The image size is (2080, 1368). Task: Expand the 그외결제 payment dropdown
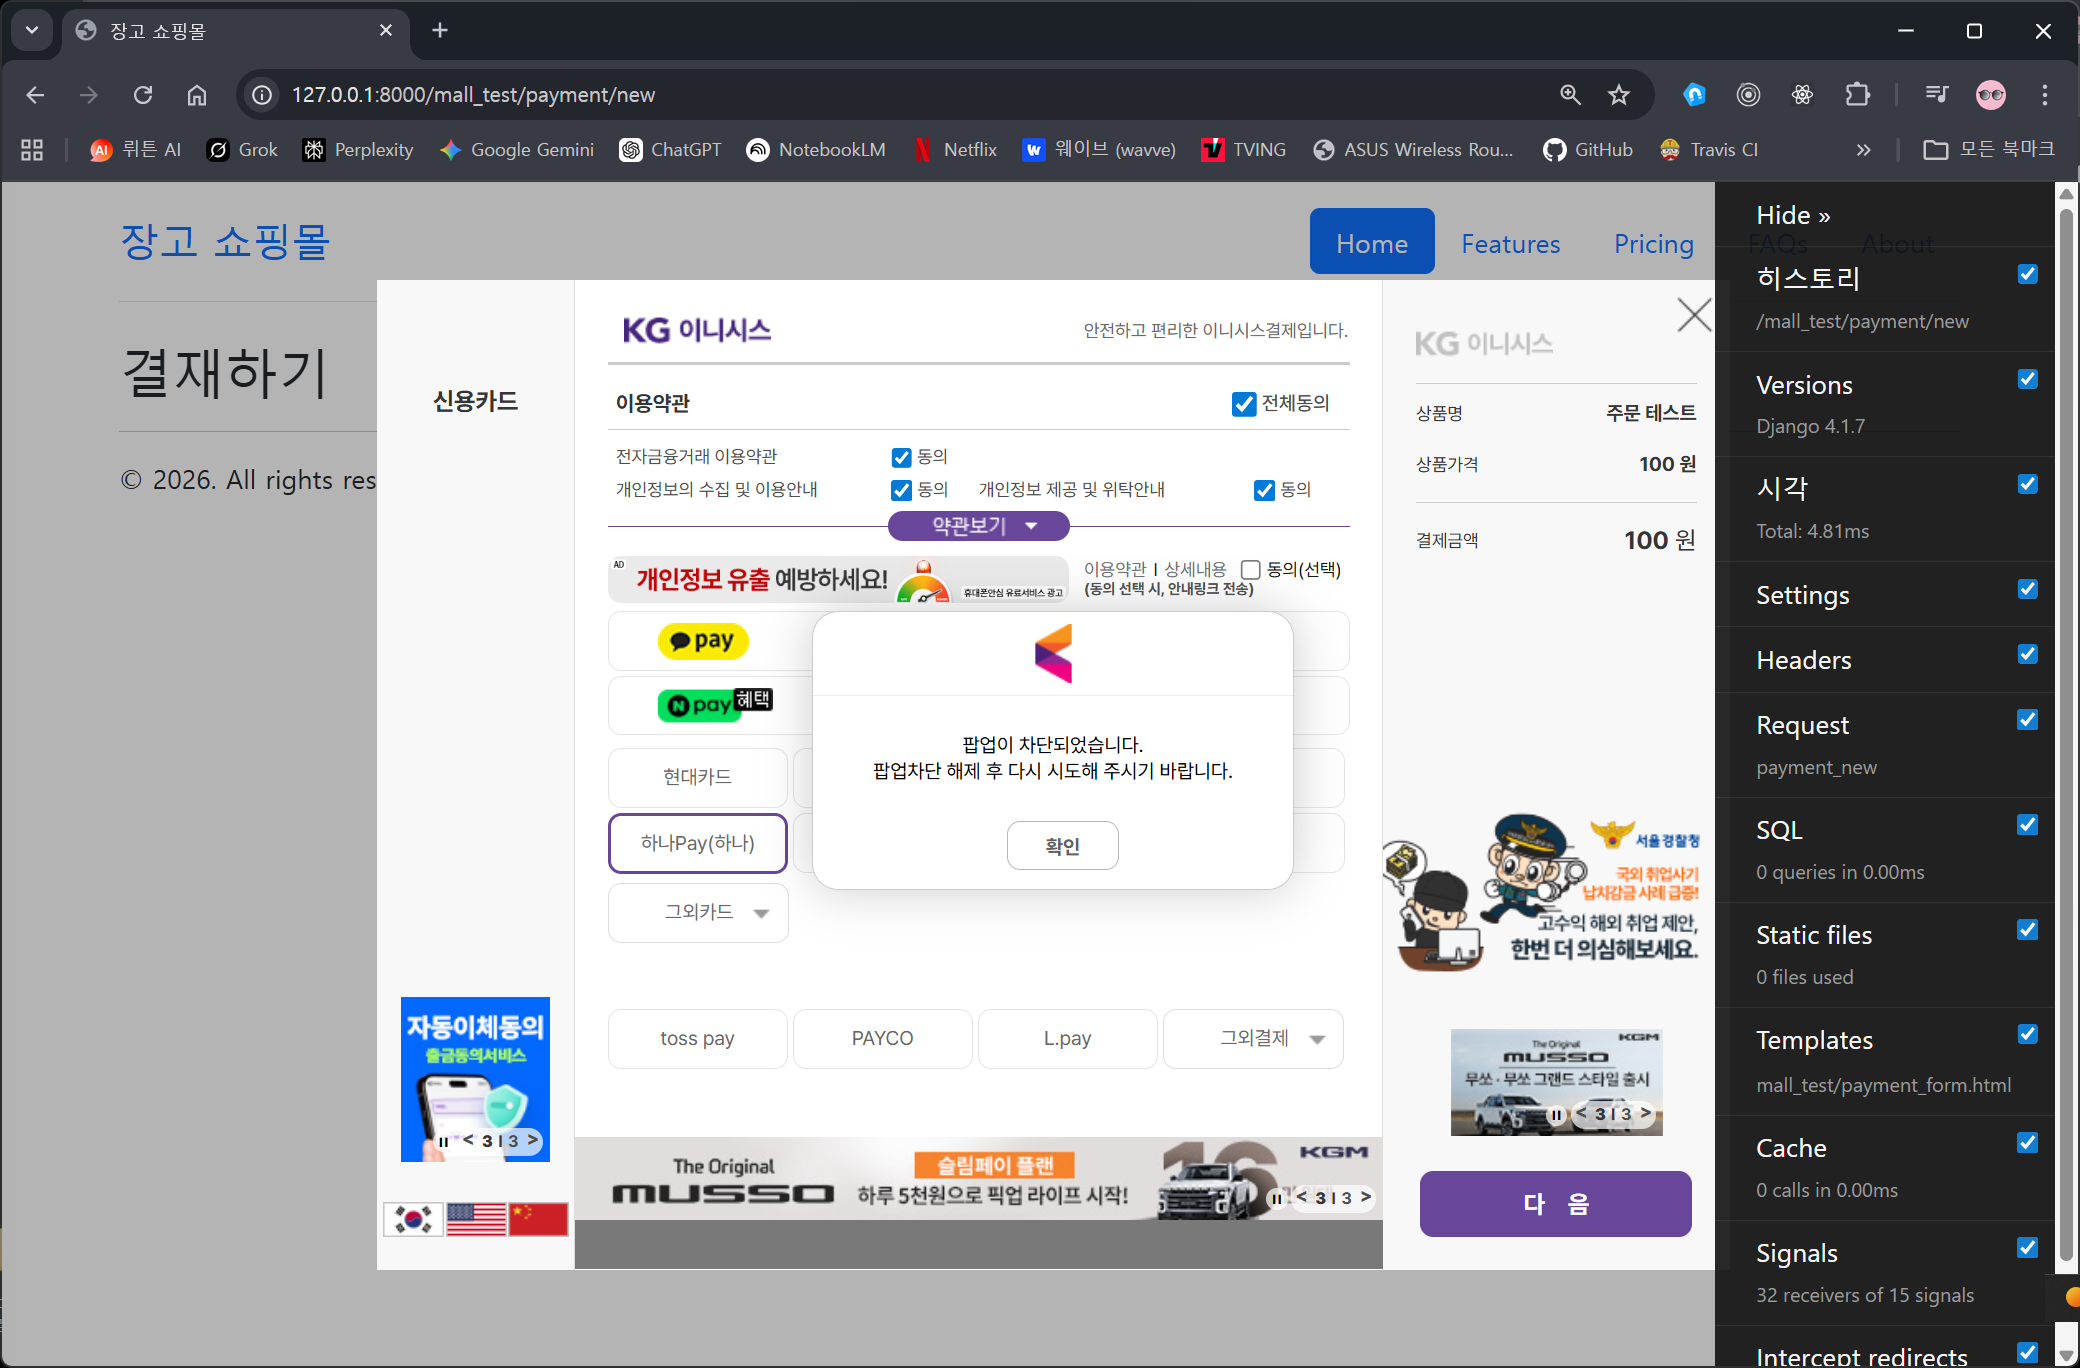coord(1253,1038)
